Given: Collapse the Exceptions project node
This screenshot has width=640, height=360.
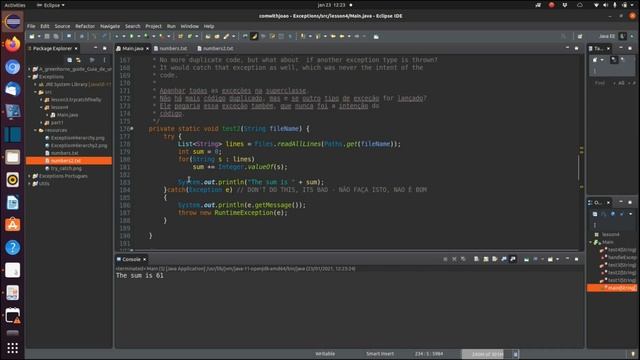Looking at the screenshot, I should tap(29, 77).
